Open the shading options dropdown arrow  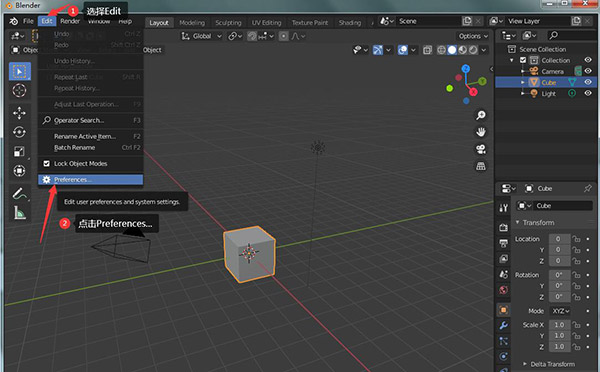[x=484, y=50]
